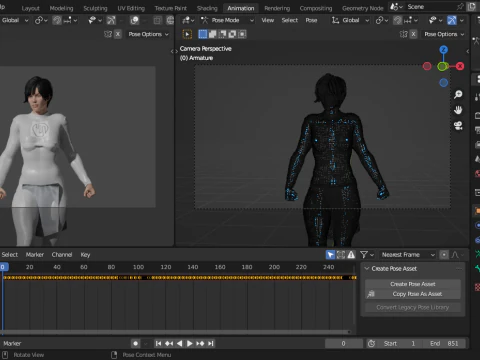Set selection mode to new selection box icon
The height and width of the screenshot is (360, 480).
coord(202,34)
